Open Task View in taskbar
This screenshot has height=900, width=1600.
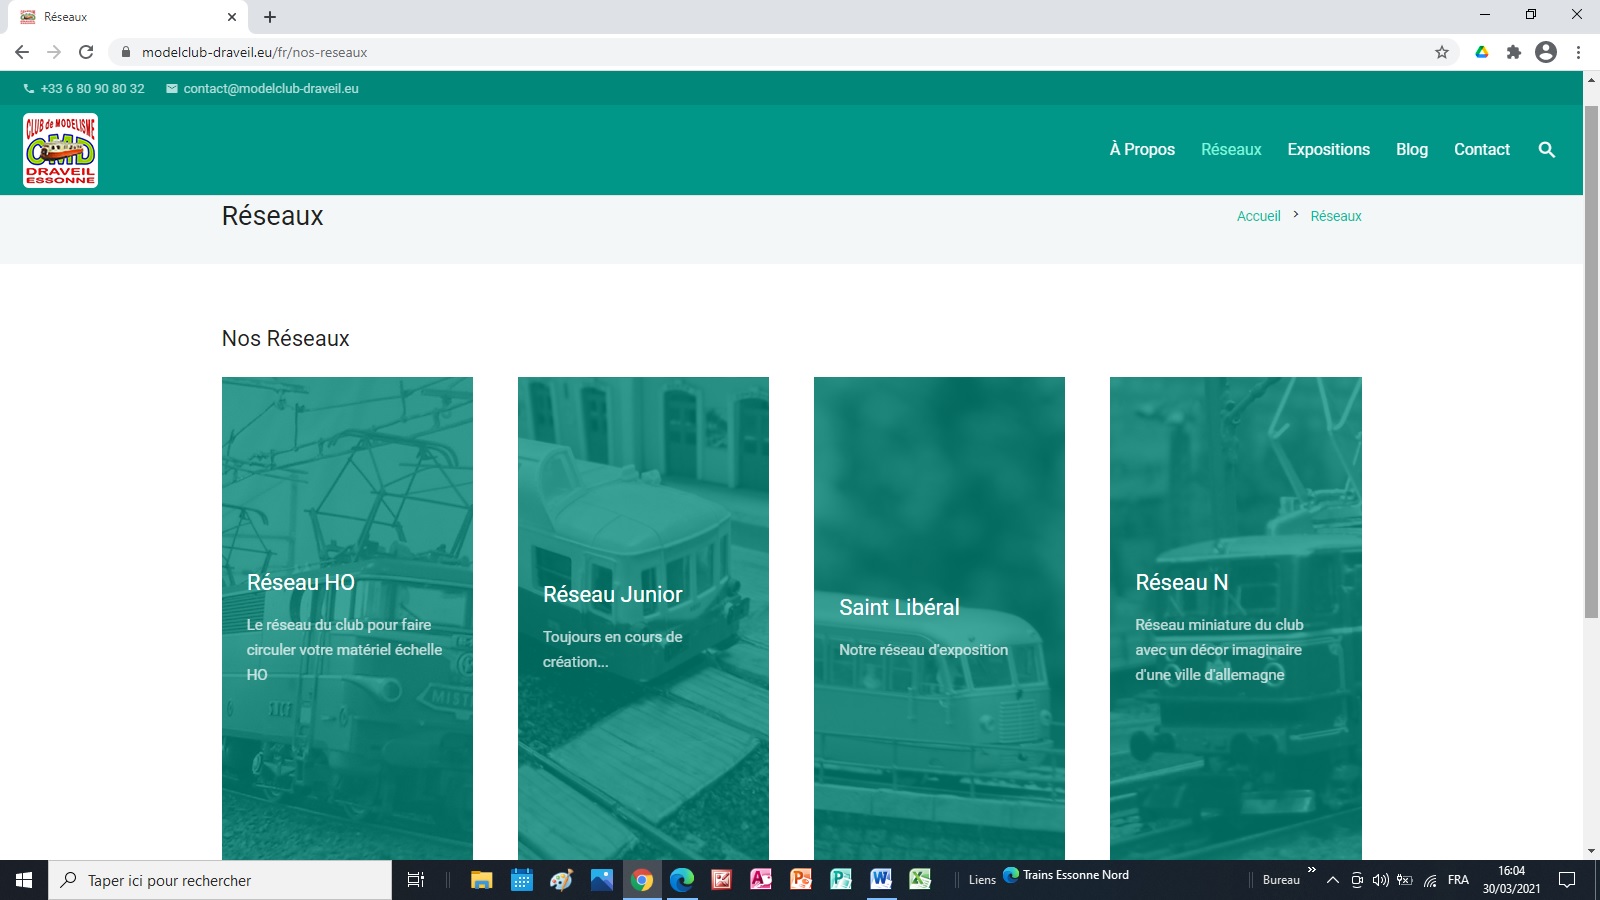tap(416, 880)
